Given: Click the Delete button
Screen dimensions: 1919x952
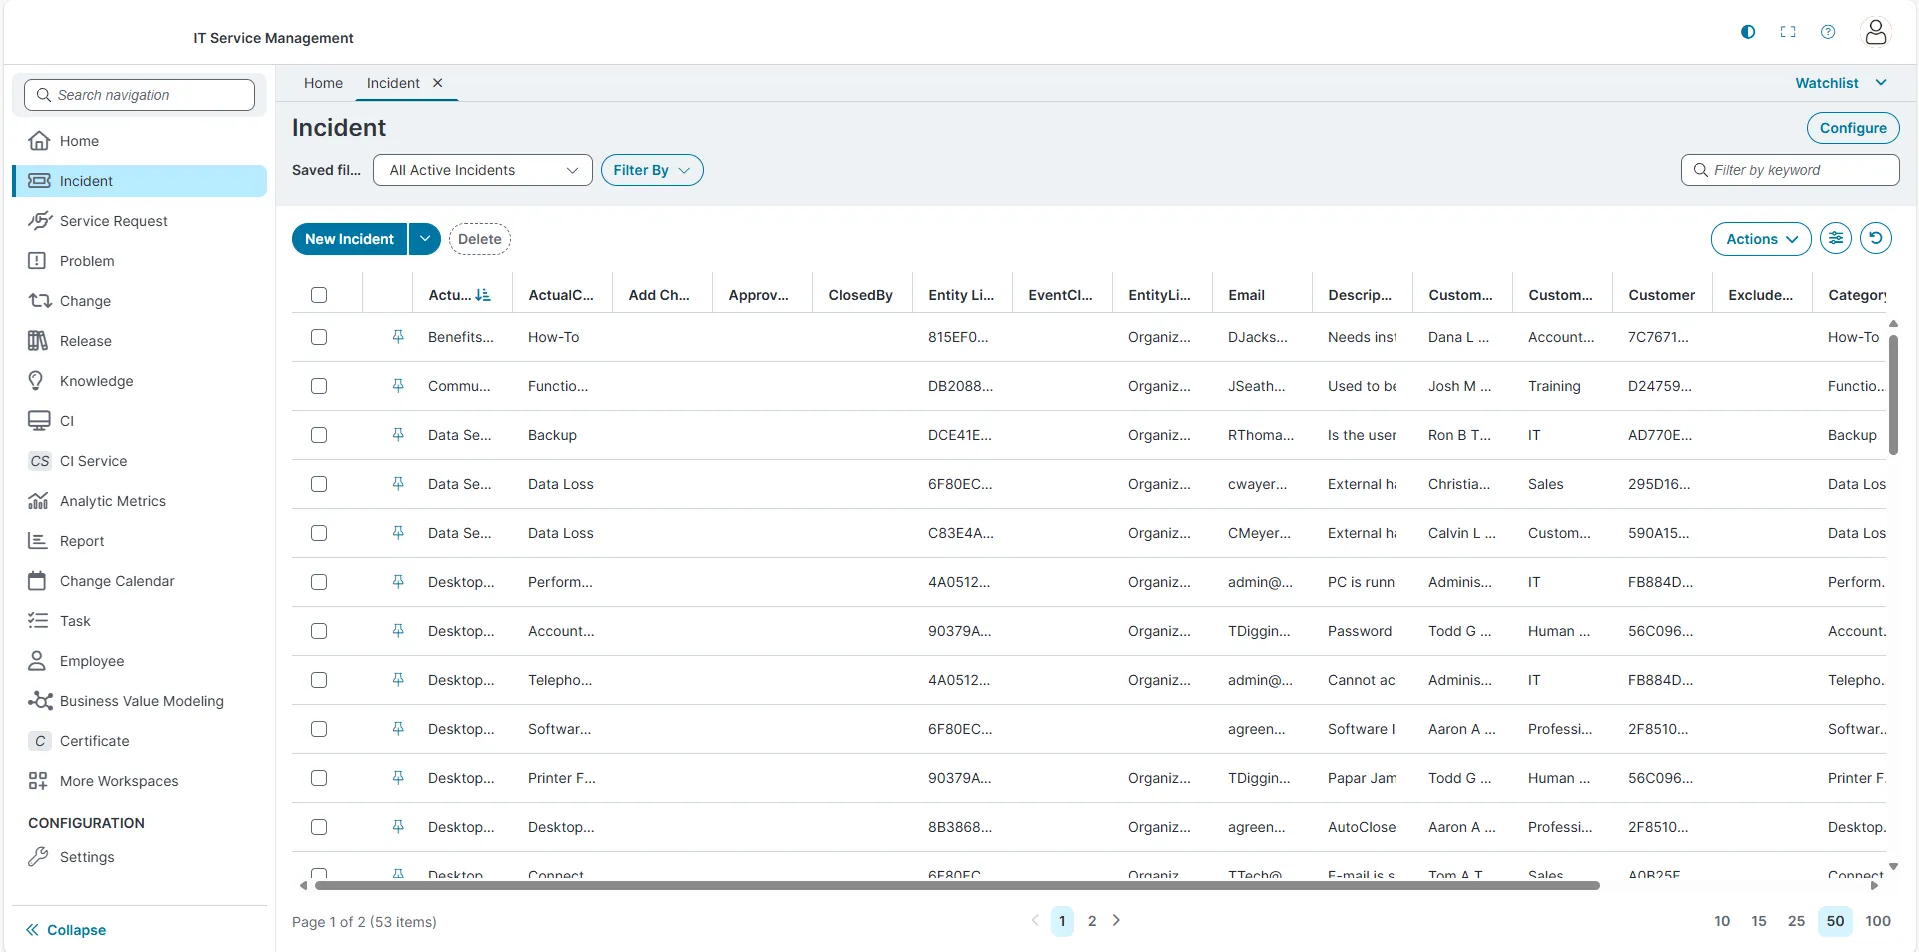Looking at the screenshot, I should click(x=480, y=239).
